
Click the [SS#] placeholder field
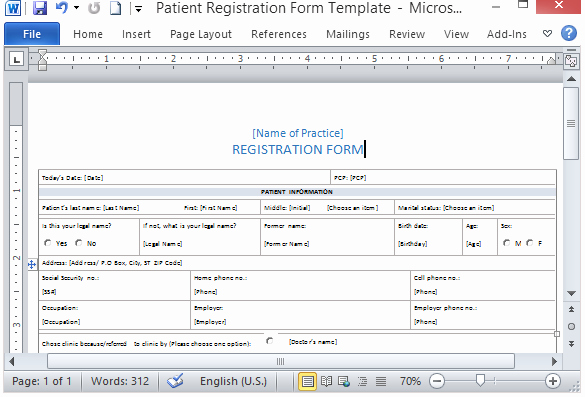[x=49, y=292]
